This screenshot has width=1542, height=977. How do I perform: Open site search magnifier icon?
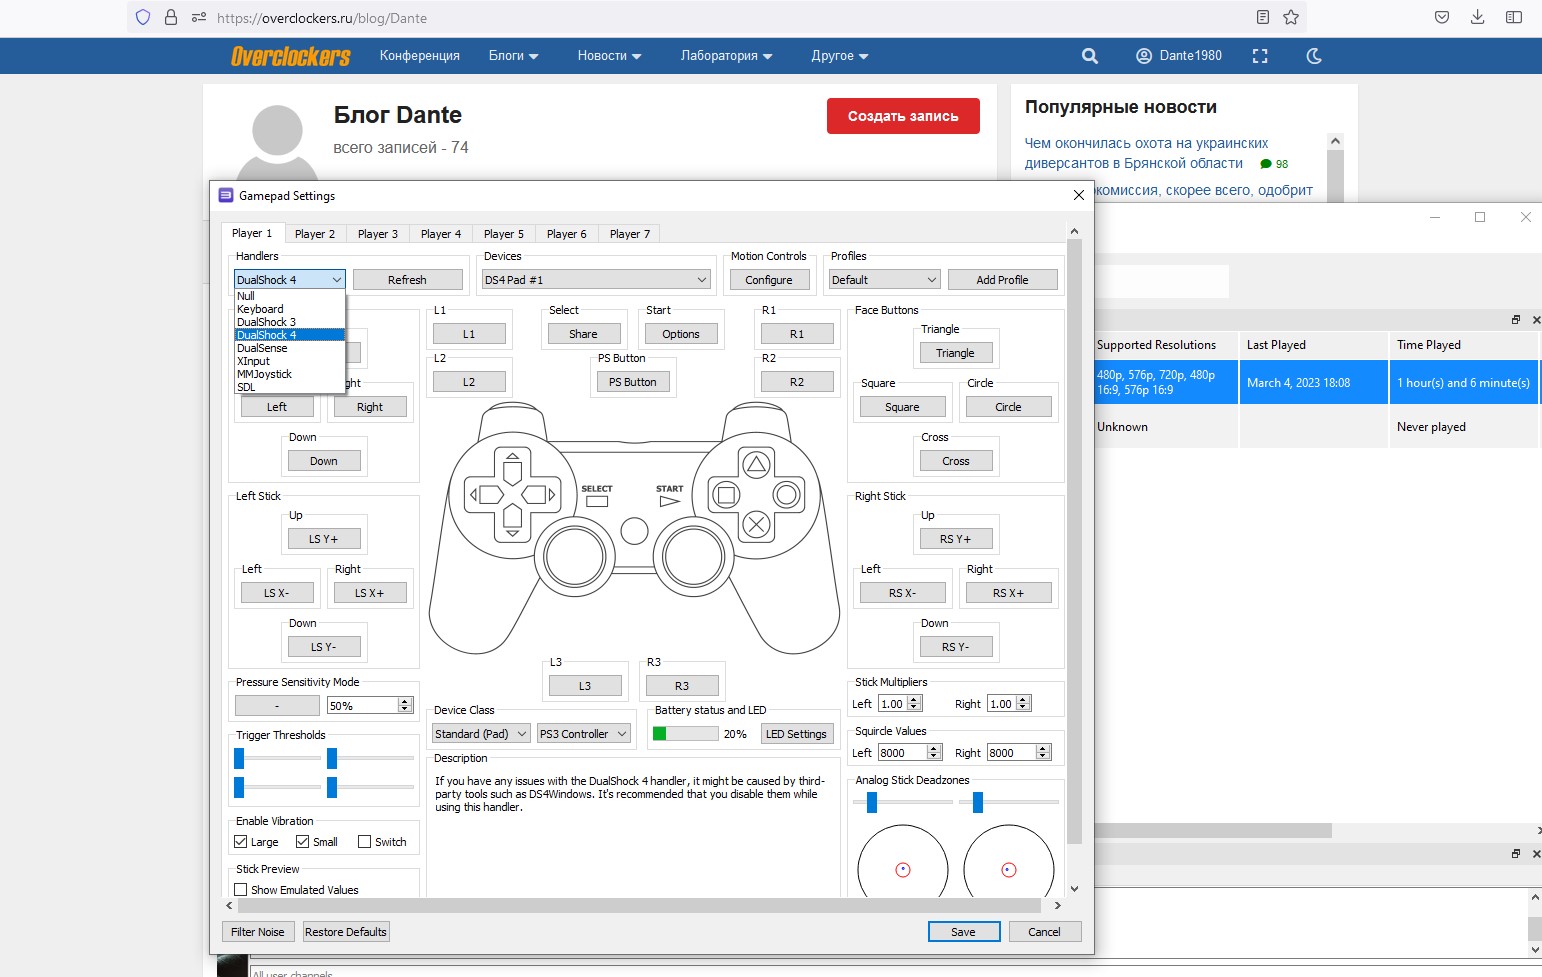coord(1090,56)
